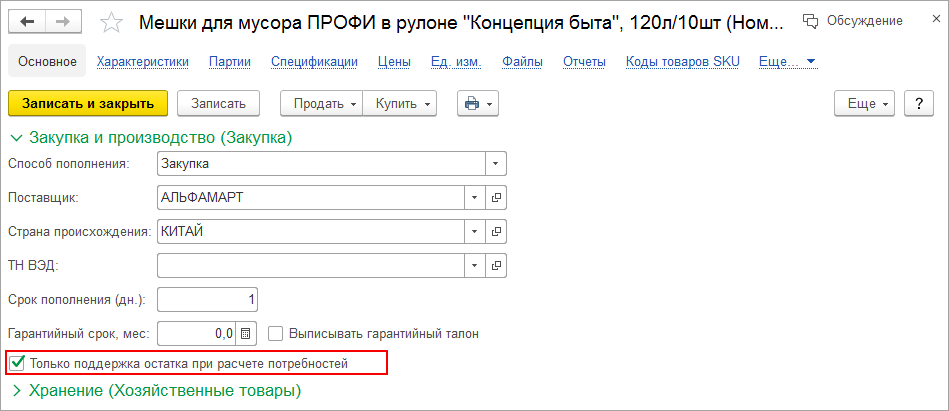949x411 pixels.
Task: Open the ТН ВЭД record form icon
Action: [x=495, y=265]
